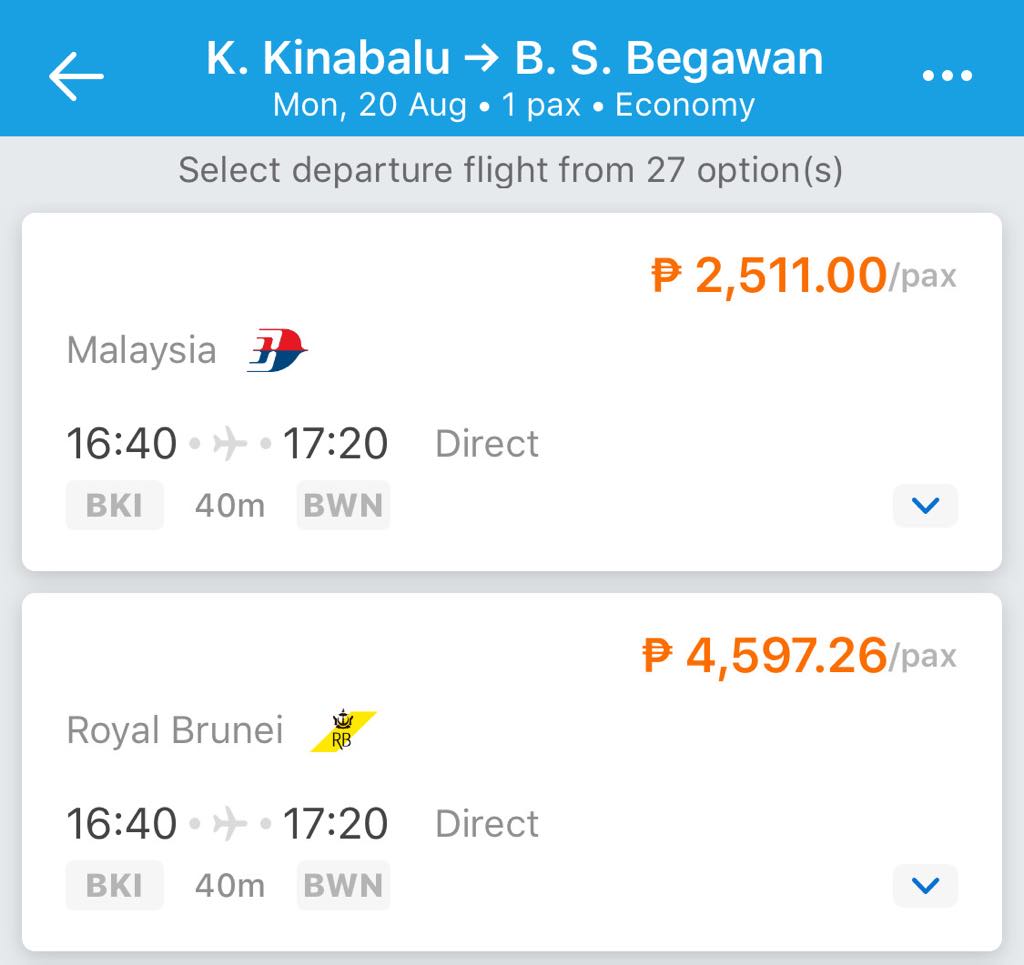Click the BKI tag on Royal Brunei flight
Viewport: 1024px width, 965px height.
click(114, 886)
